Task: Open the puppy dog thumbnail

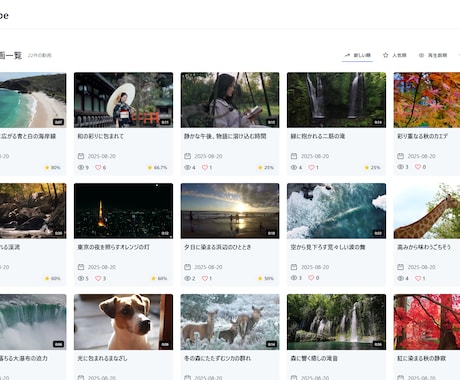Action: click(123, 322)
